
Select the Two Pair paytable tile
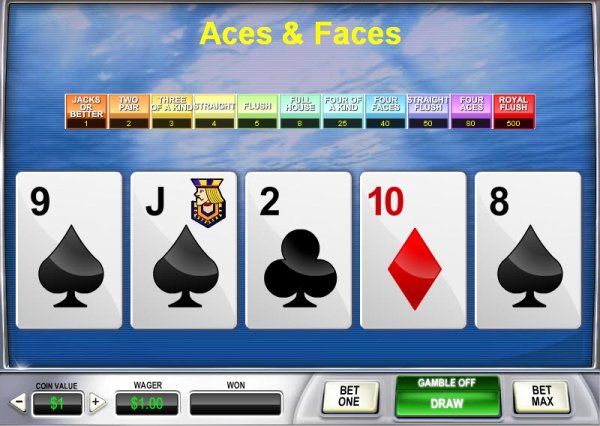click(129, 111)
